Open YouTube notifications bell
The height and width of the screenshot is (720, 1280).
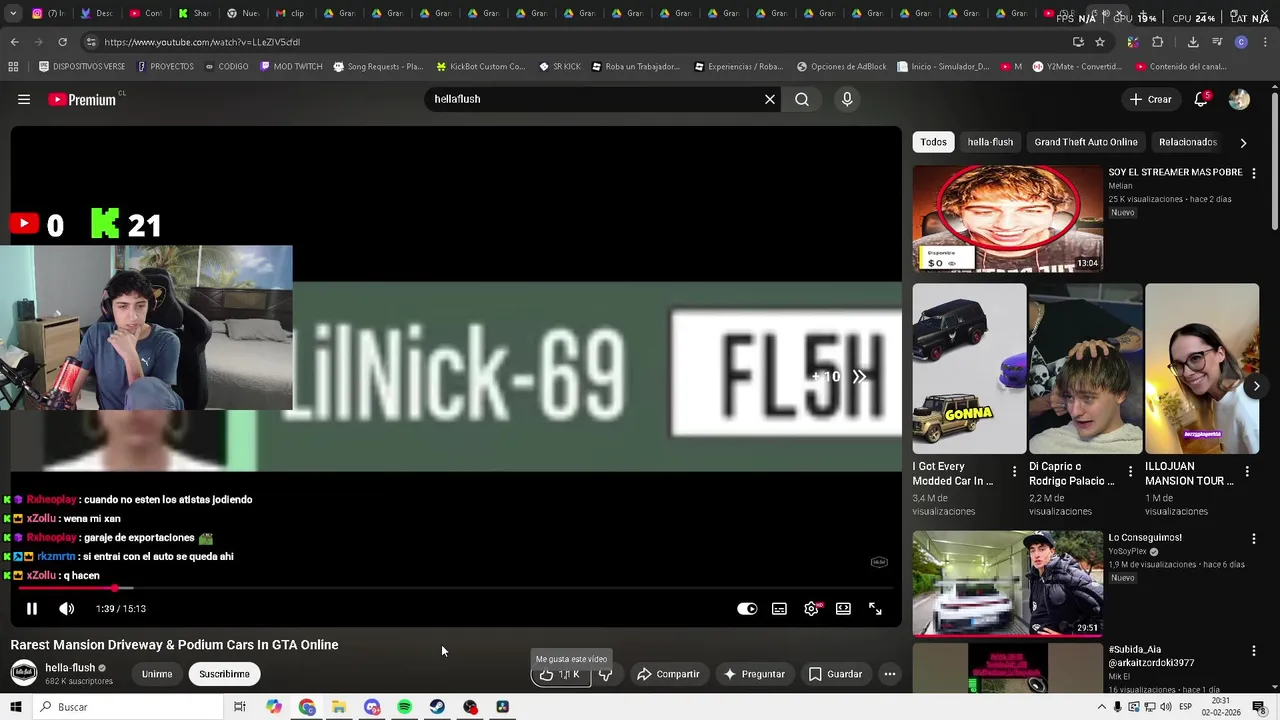coord(1201,99)
